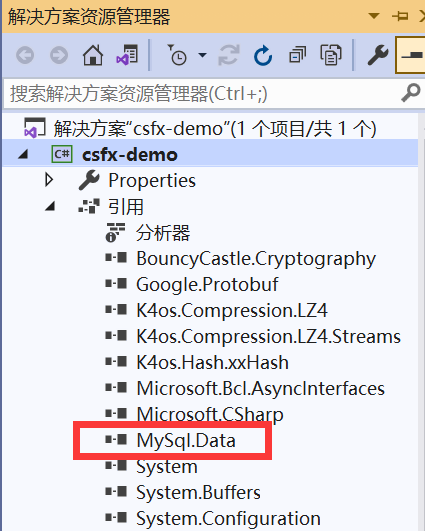The height and width of the screenshot is (531, 425).
Task: Open the window position dropdown in title bar
Action: 374,16
